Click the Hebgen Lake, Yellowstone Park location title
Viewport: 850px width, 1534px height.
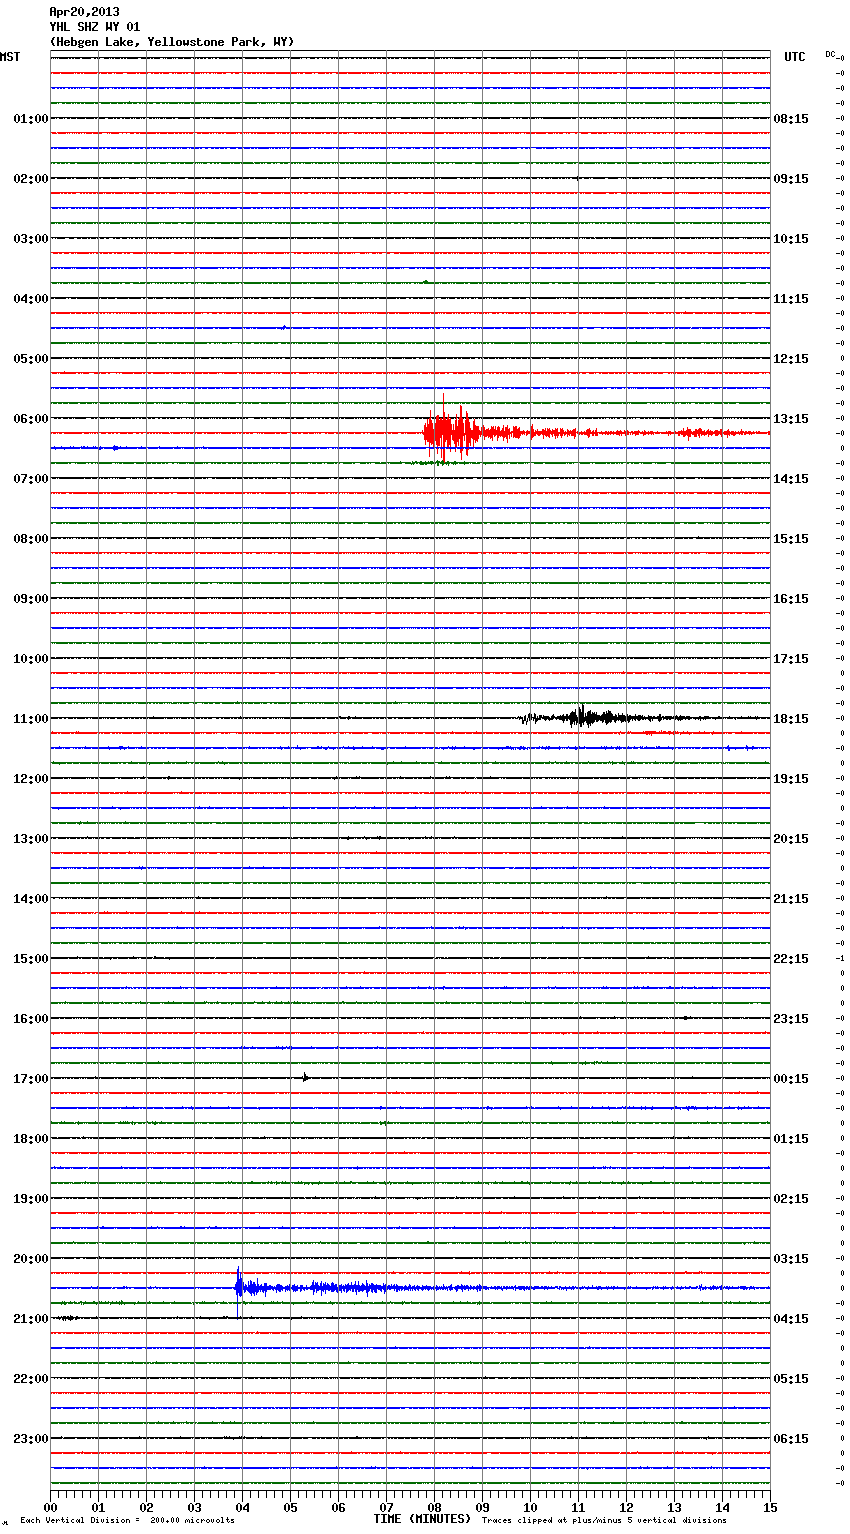172,42
